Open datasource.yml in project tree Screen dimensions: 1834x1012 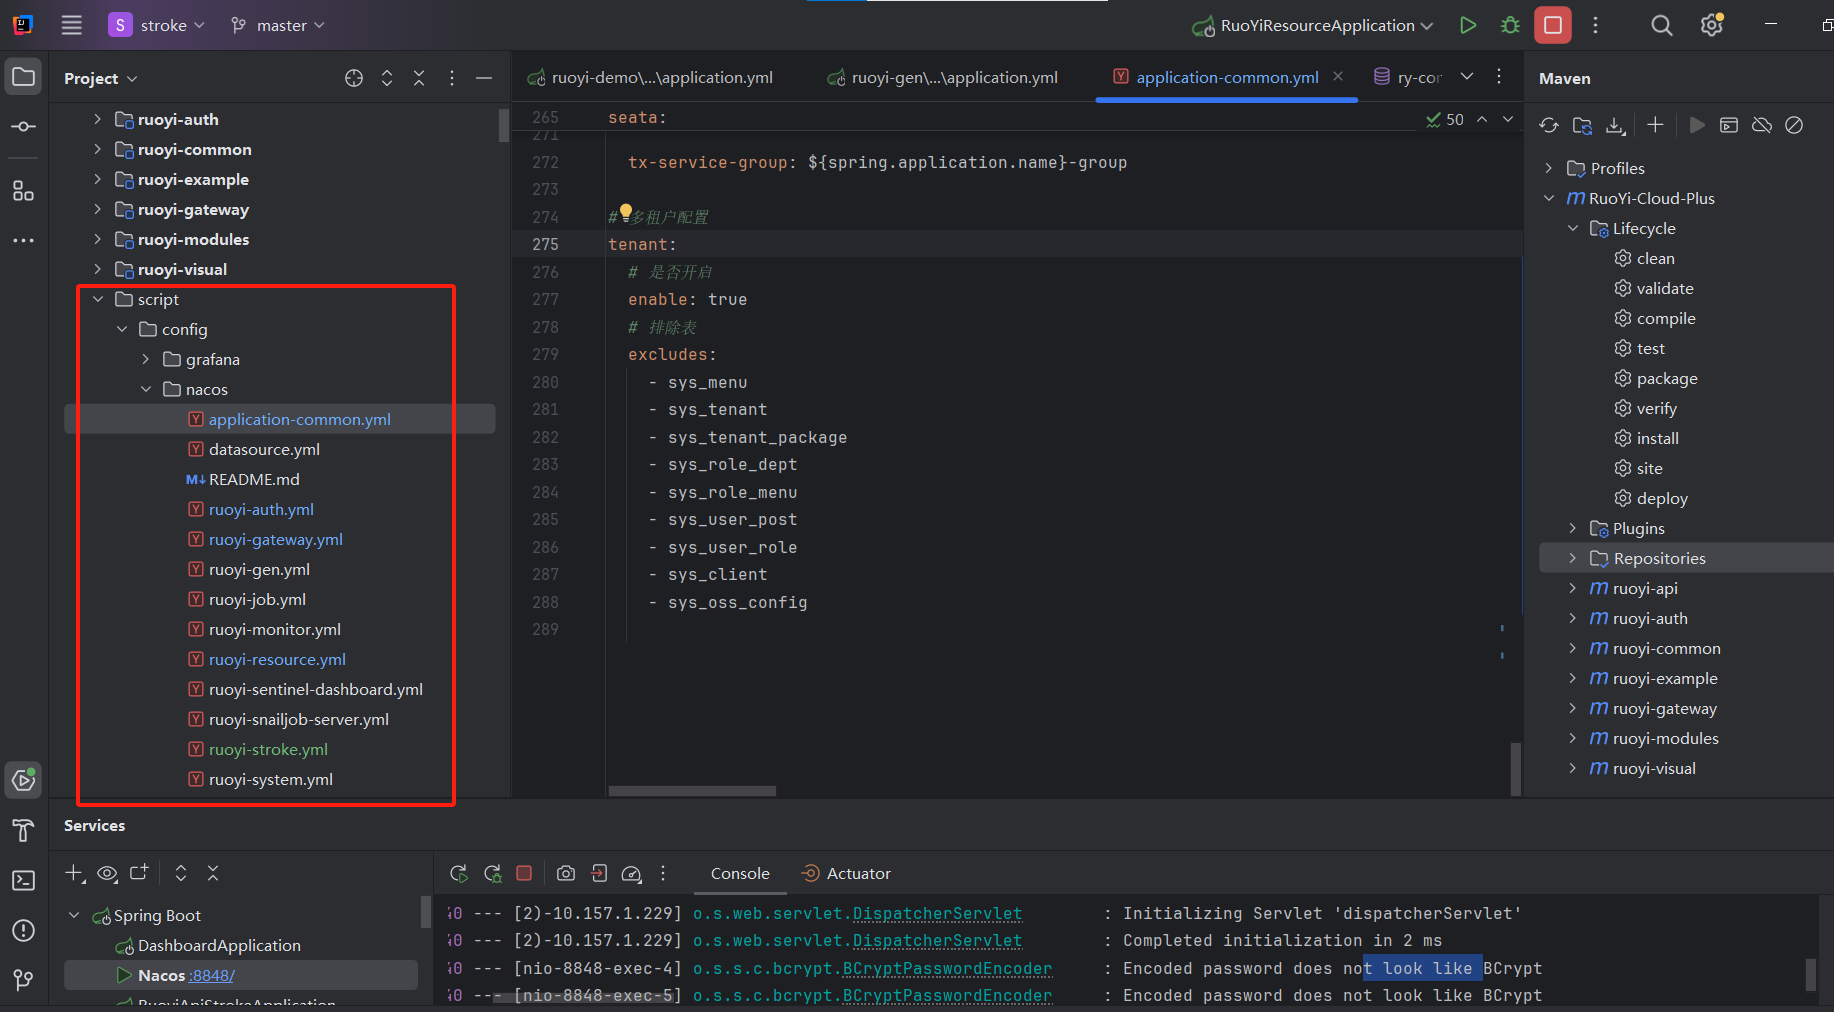point(264,449)
